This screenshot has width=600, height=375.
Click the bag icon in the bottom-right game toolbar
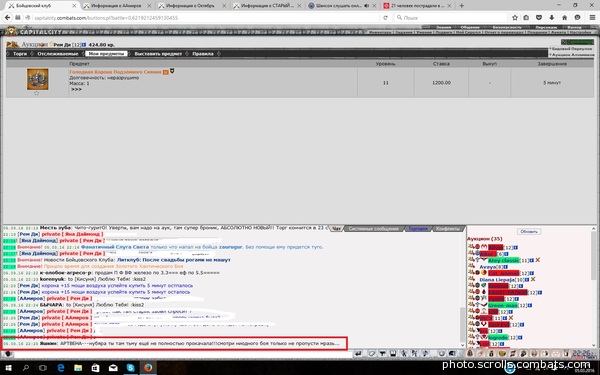(470, 354)
